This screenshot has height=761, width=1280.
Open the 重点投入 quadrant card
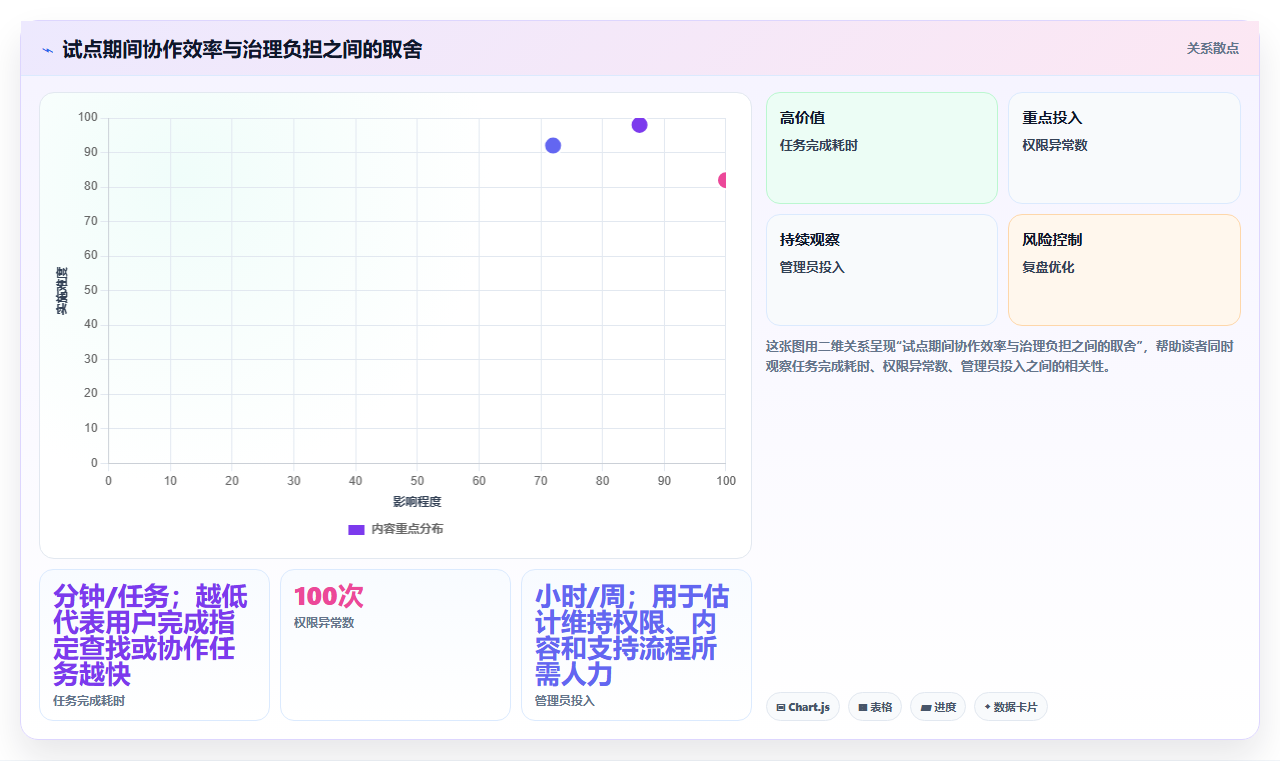pos(1124,148)
